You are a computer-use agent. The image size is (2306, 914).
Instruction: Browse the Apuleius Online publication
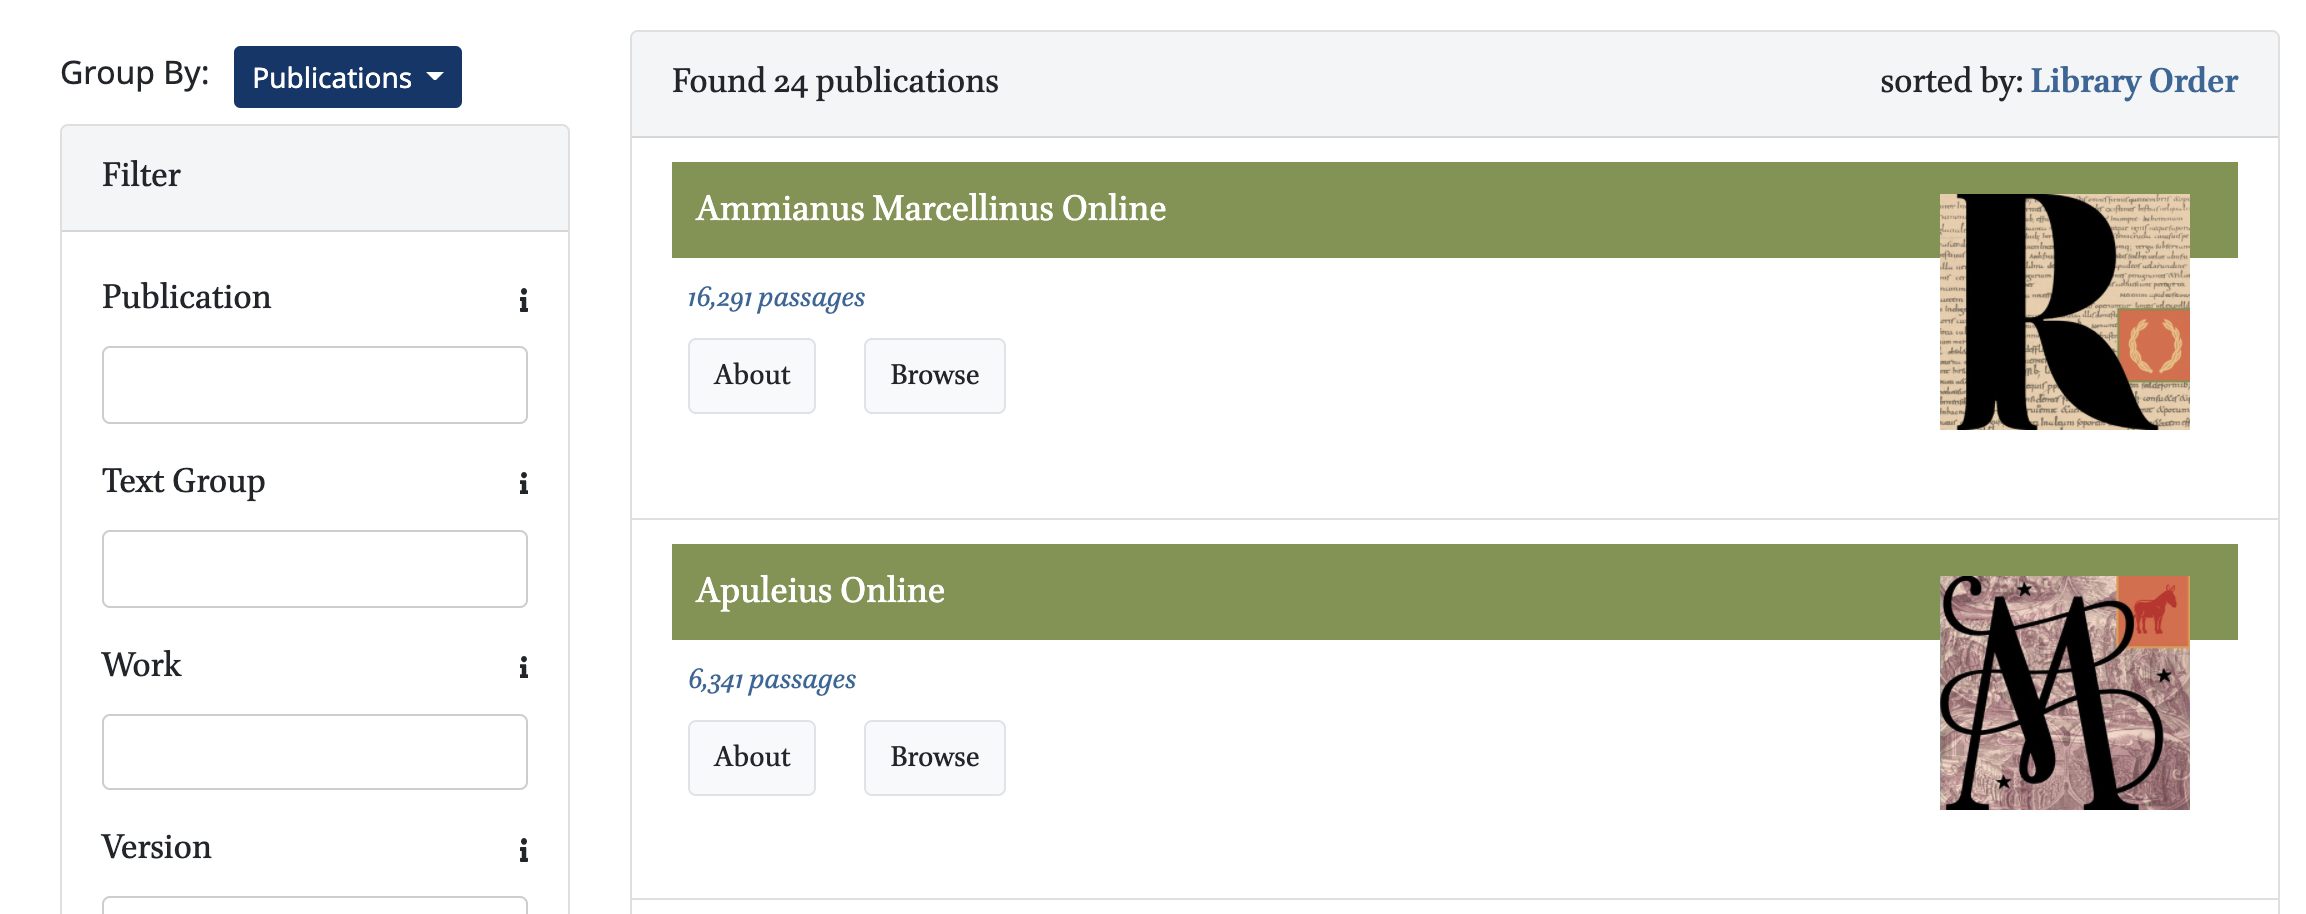[934, 757]
